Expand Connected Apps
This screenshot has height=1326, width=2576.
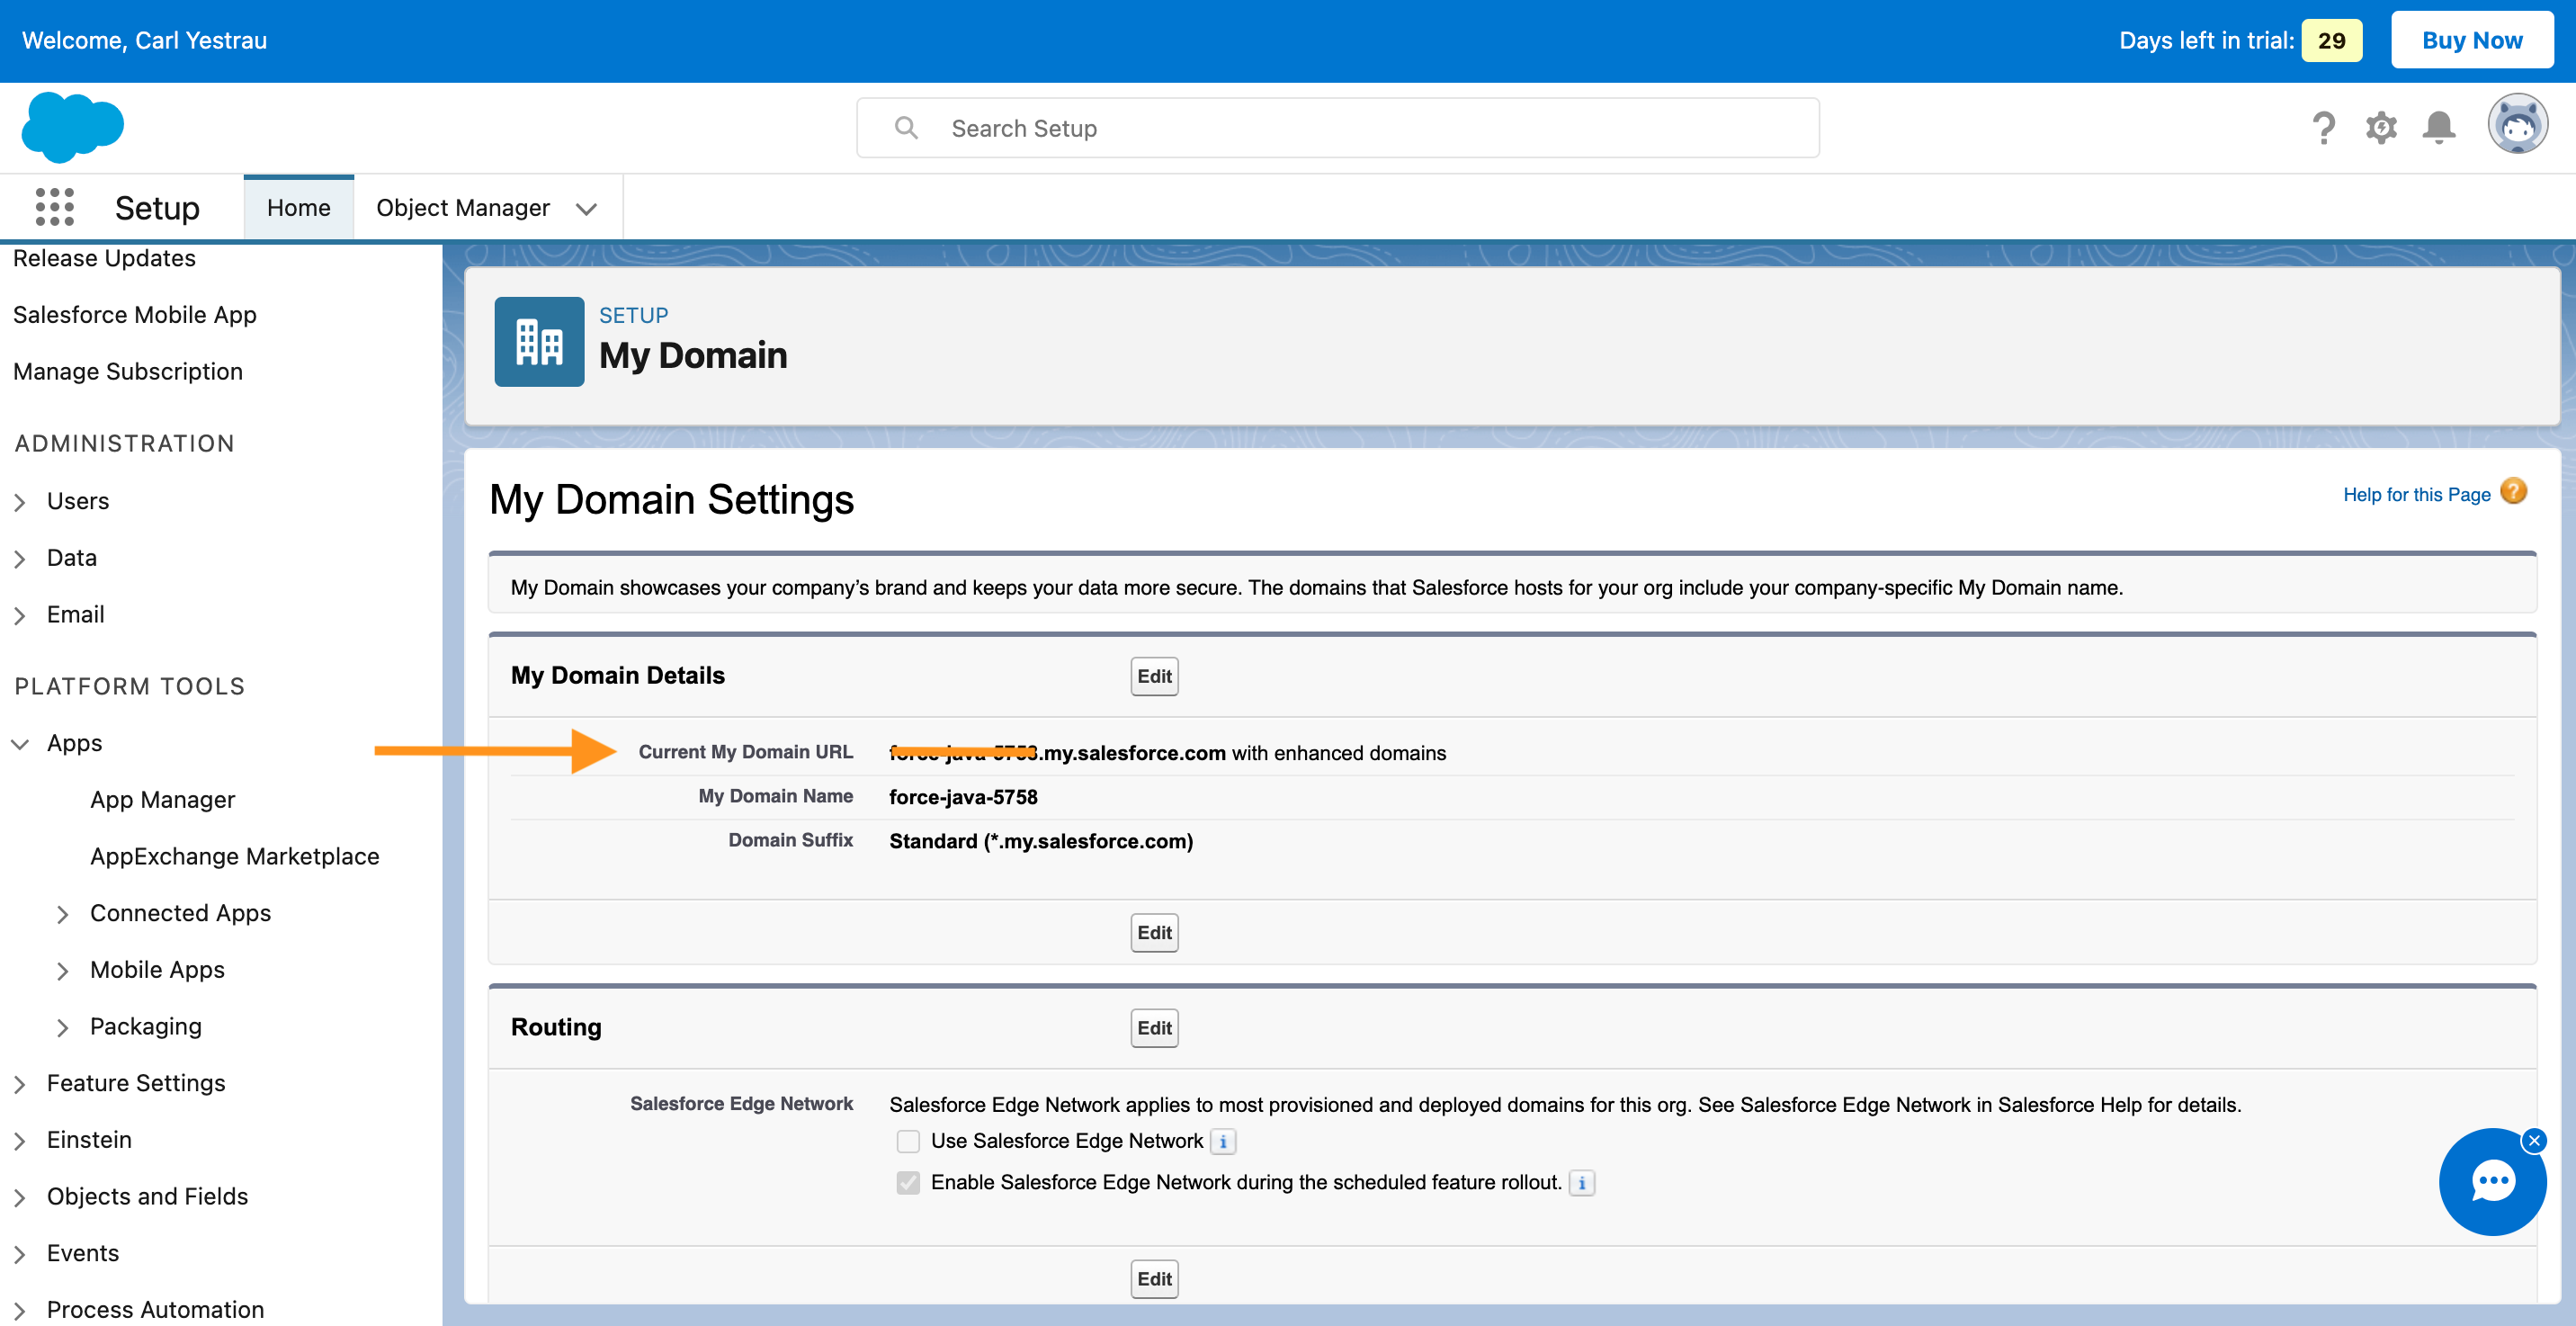[63, 914]
